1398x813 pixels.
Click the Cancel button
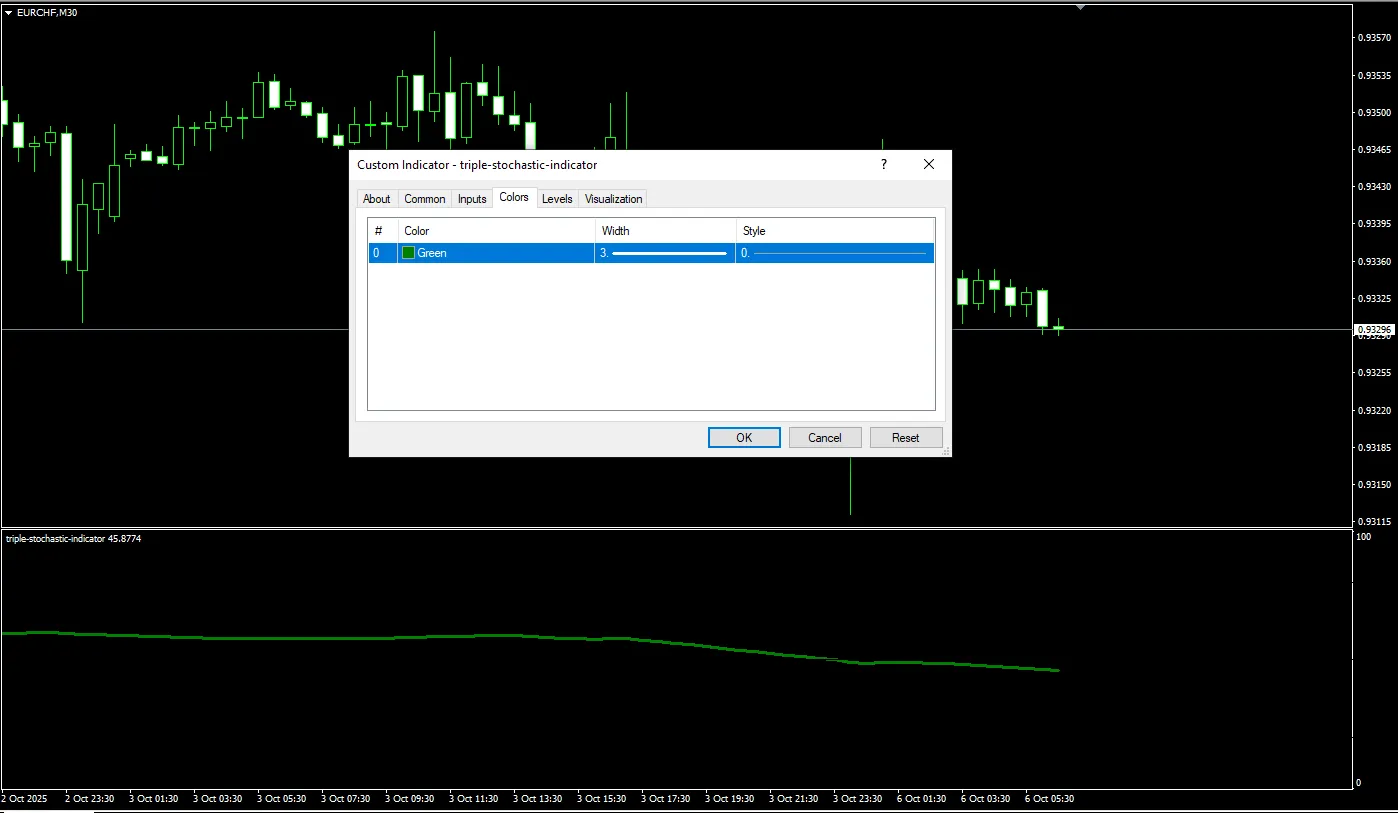pyautogui.click(x=825, y=437)
